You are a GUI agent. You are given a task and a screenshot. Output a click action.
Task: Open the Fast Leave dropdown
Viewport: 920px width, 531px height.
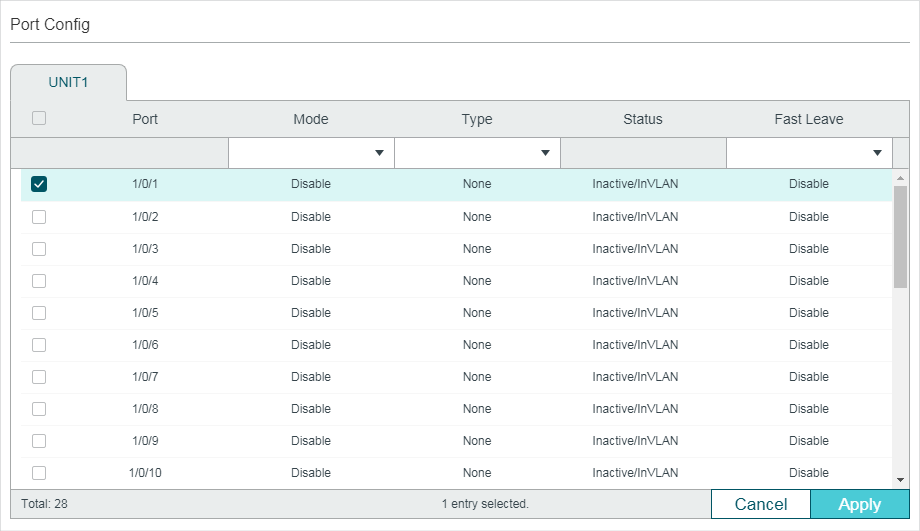[808, 153]
